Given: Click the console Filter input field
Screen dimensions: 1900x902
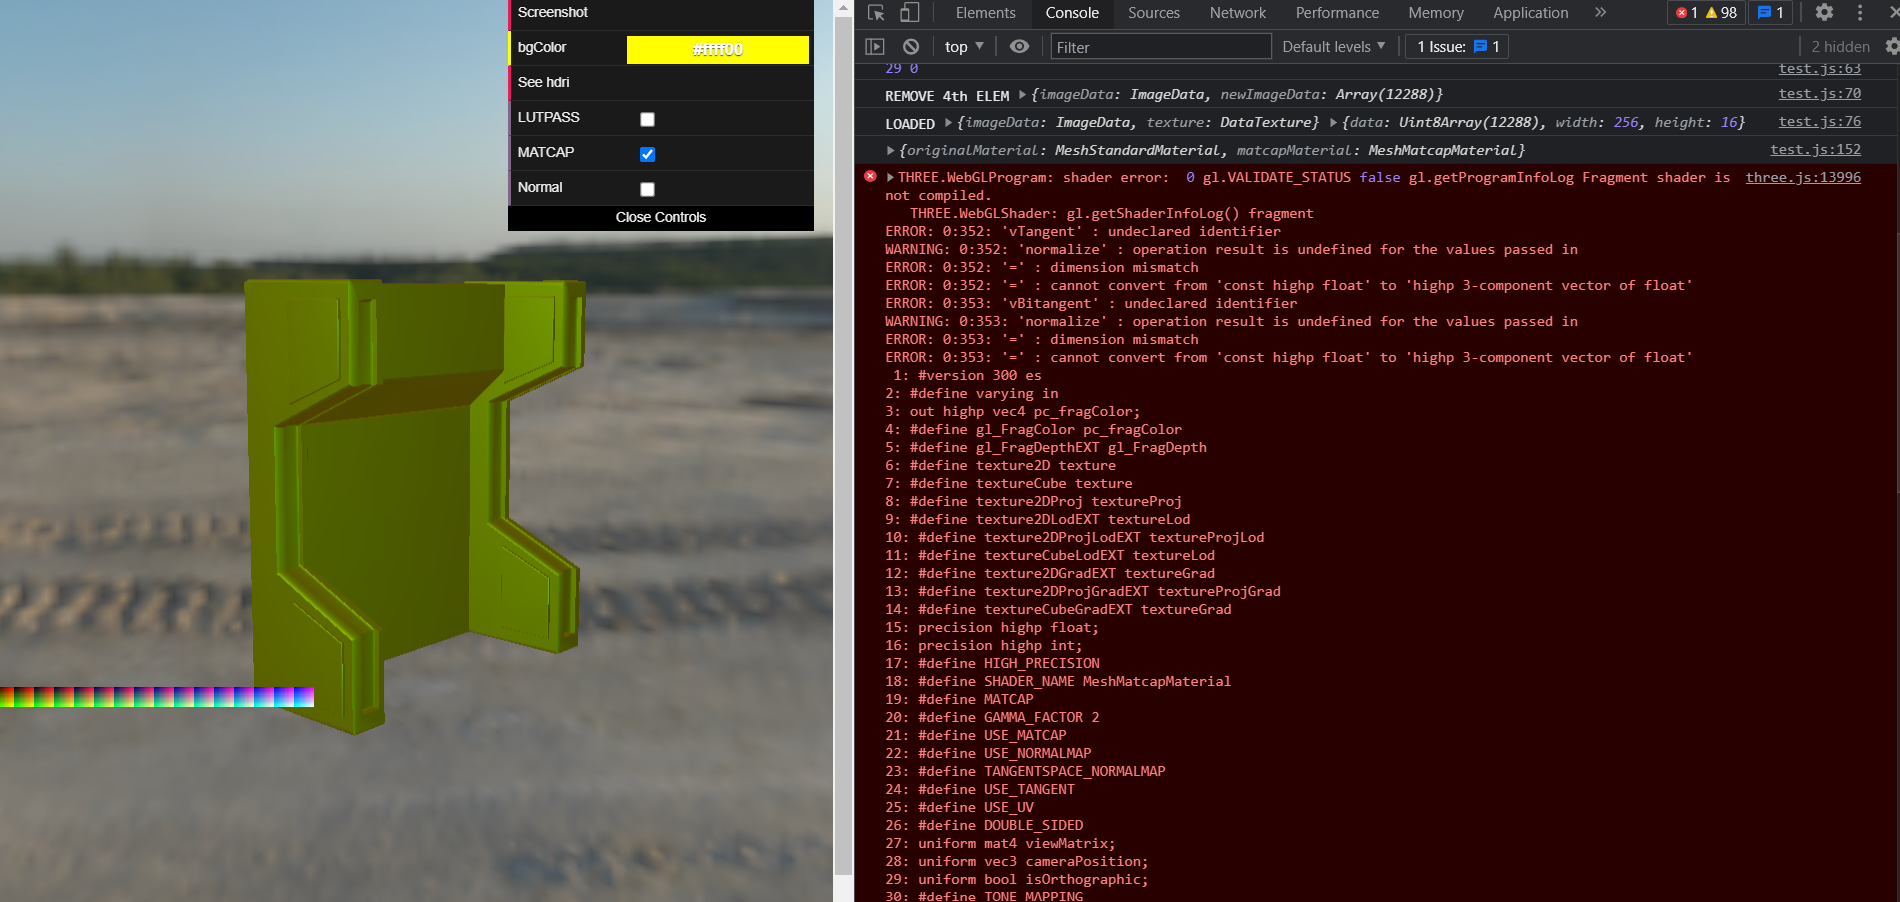Looking at the screenshot, I should pos(1161,47).
